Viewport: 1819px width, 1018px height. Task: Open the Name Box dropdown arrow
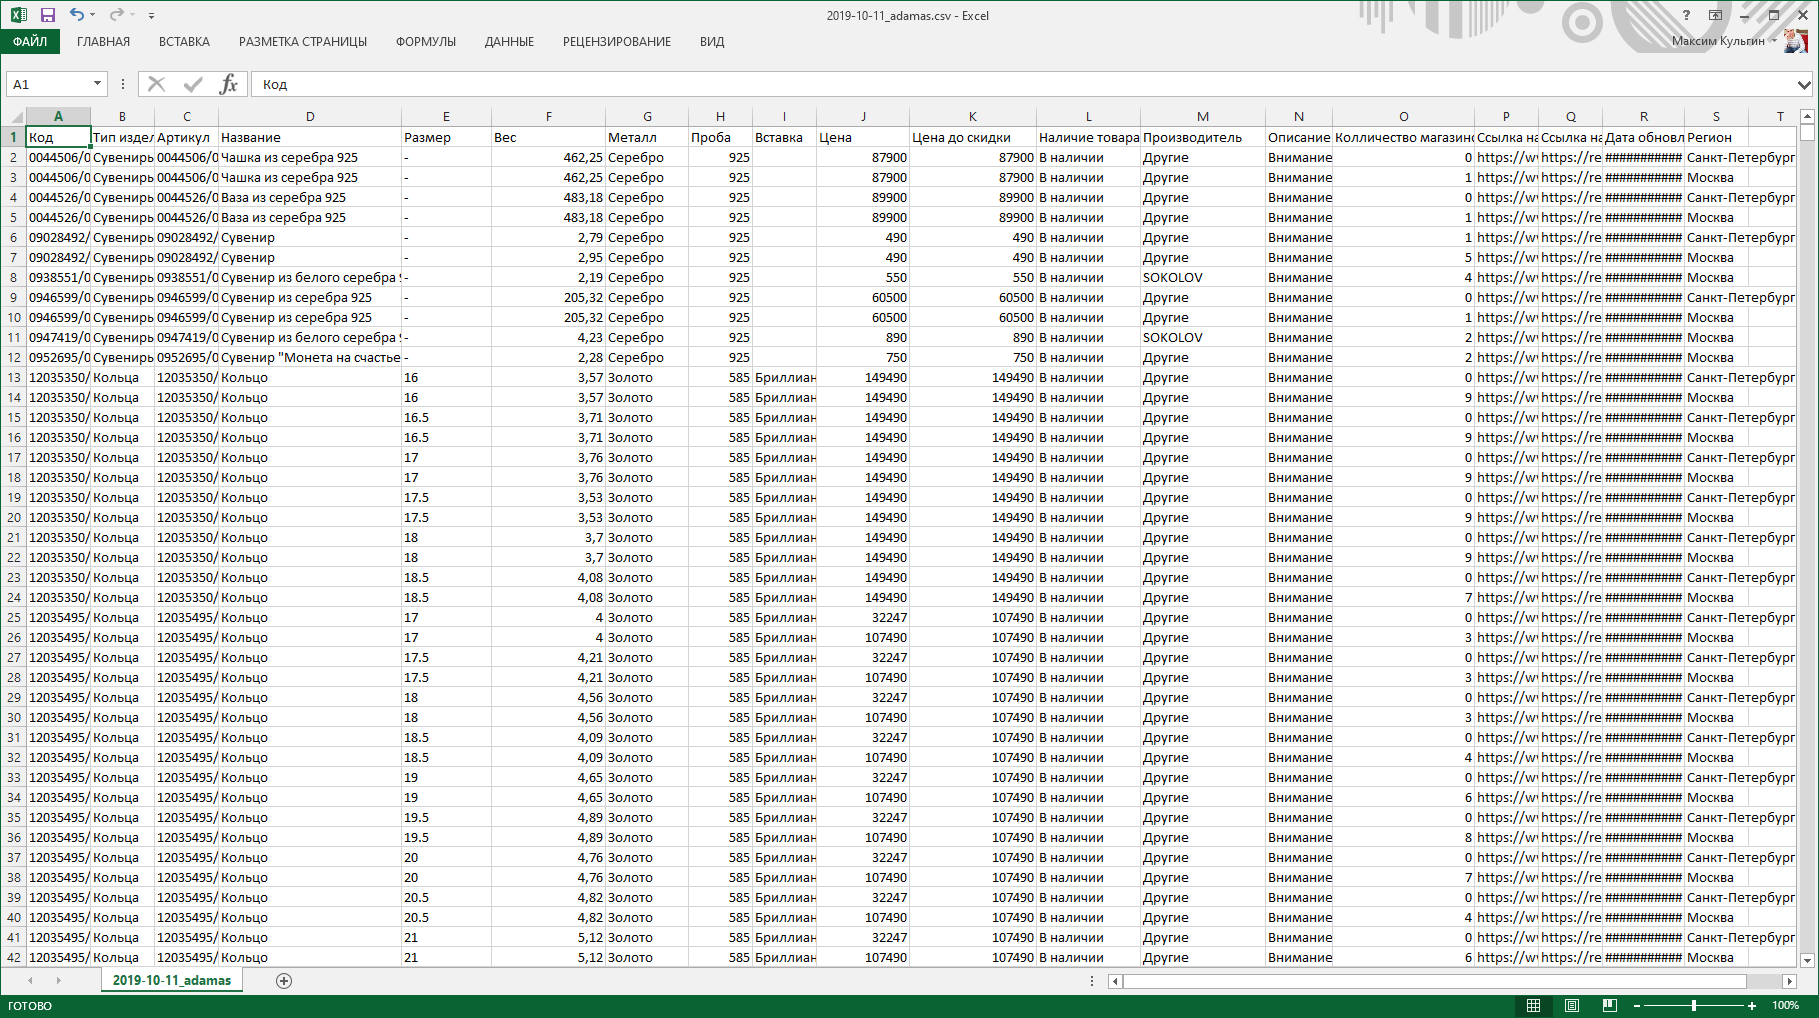pos(97,84)
